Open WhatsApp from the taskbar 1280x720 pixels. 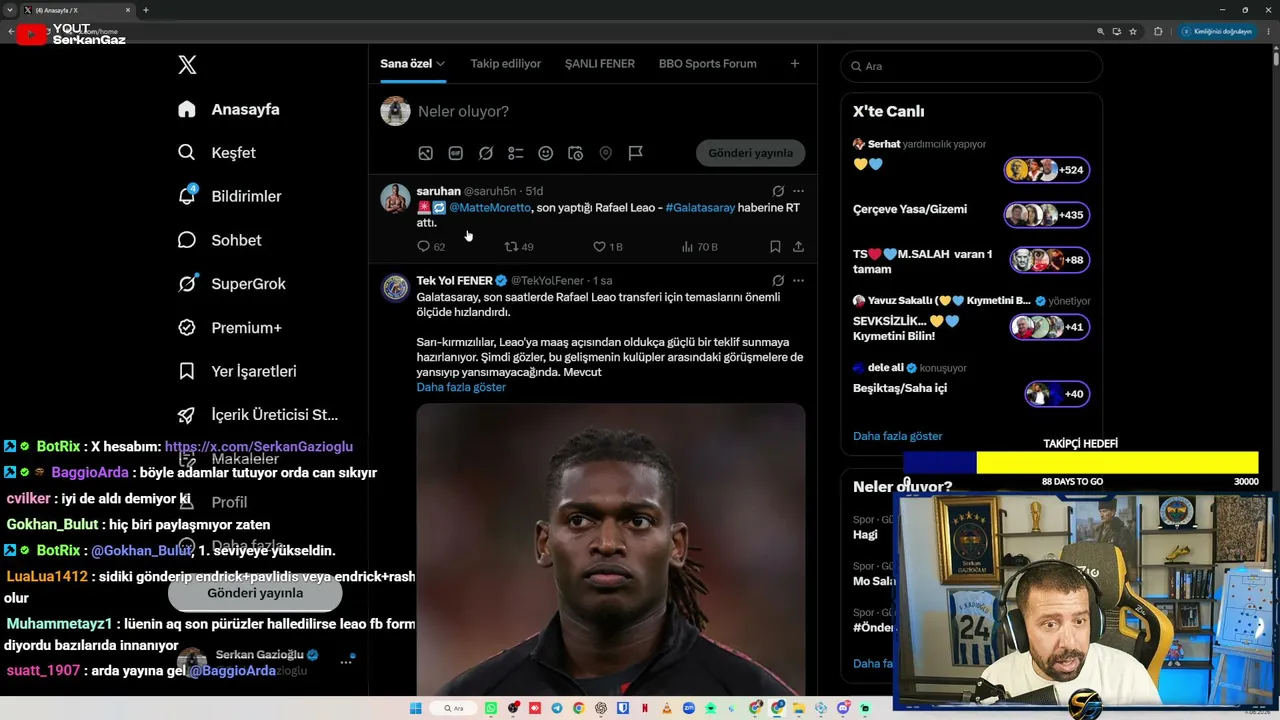point(491,708)
